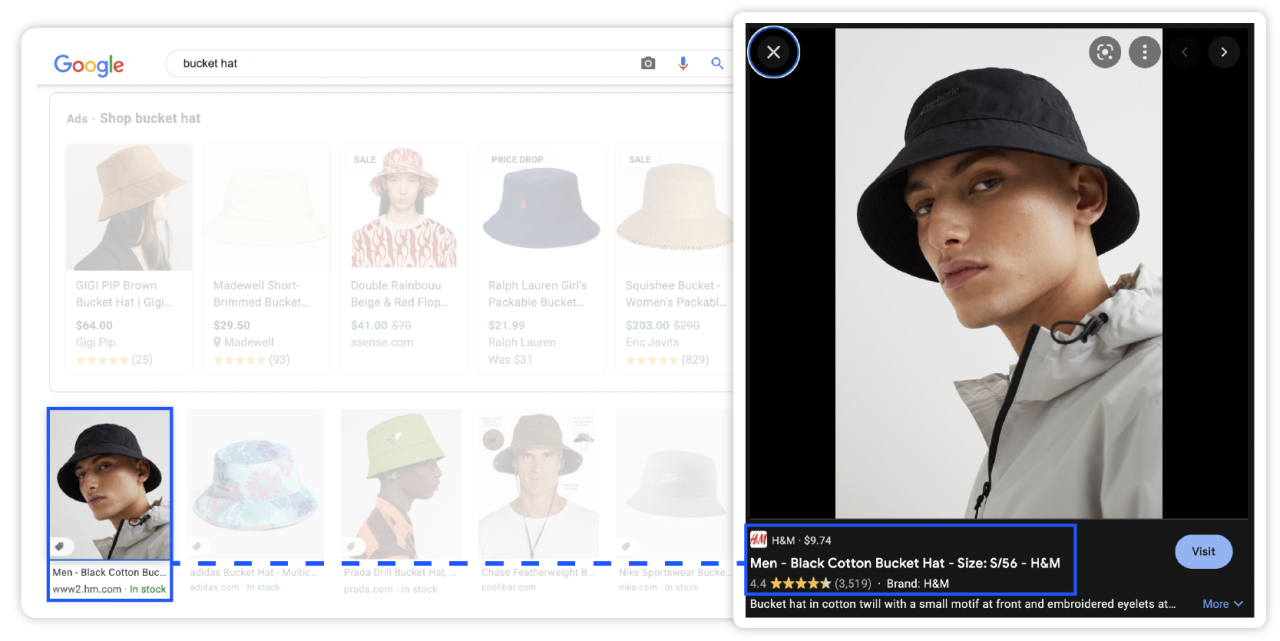Expand the product description via More
Viewport: 1280px width, 641px height.
(x=1221, y=603)
